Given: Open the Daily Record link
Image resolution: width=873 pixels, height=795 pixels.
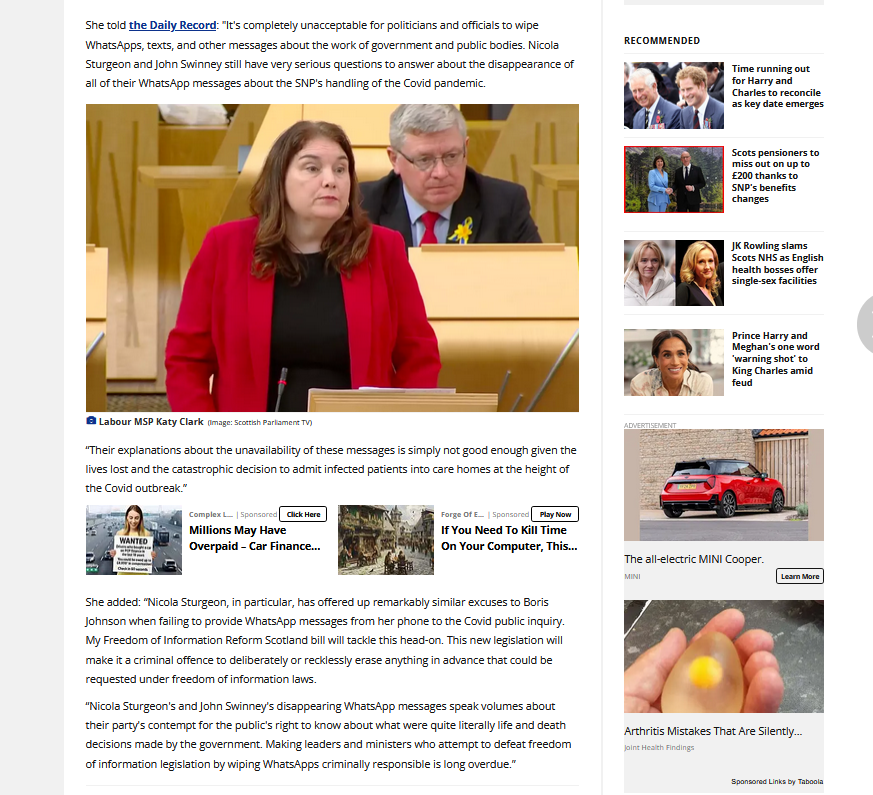Looking at the screenshot, I should [x=173, y=25].
